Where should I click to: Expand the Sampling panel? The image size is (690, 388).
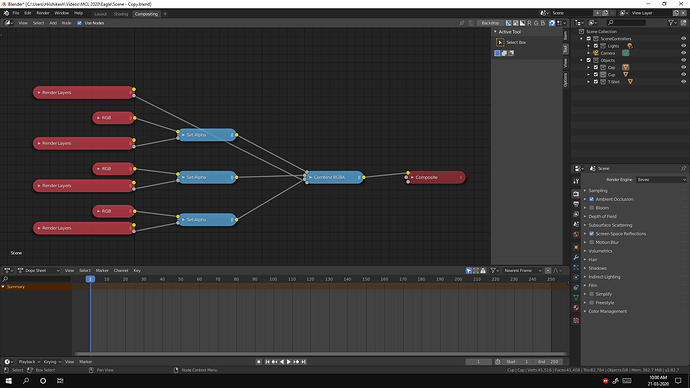pyautogui.click(x=598, y=190)
